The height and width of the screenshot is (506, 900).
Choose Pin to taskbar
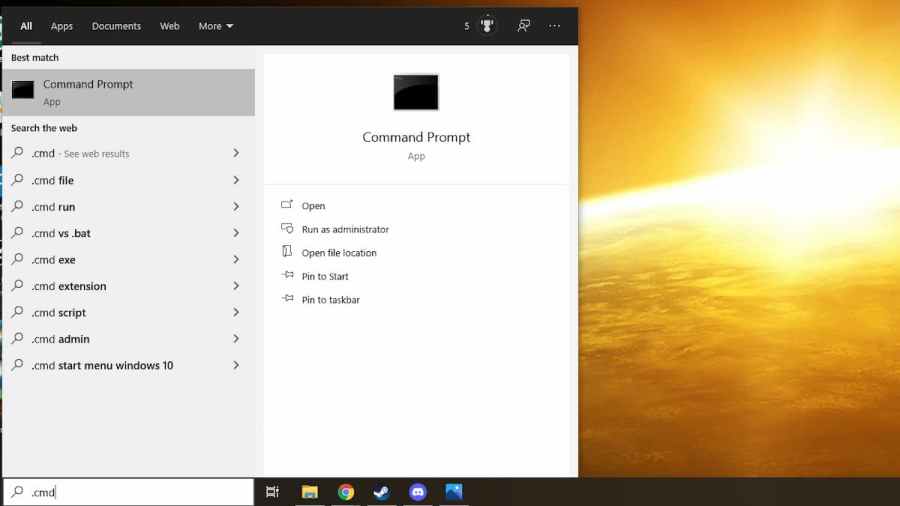pyautogui.click(x=331, y=299)
